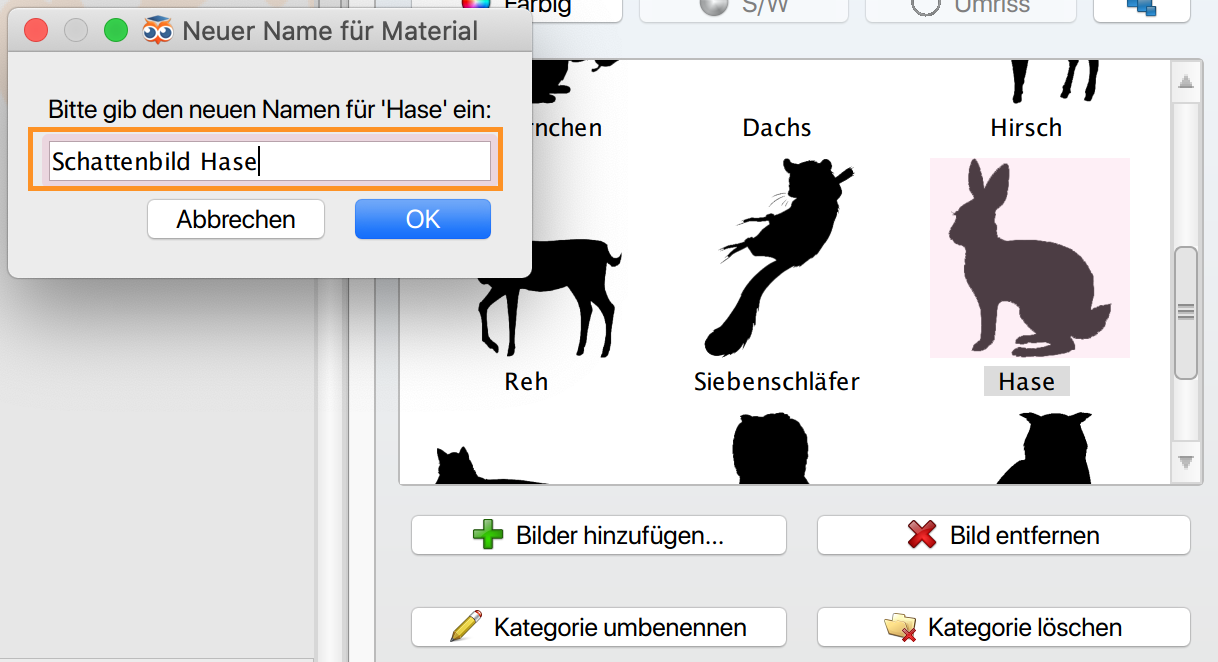
Task: Click the image list scrollbar thumb
Action: [x=1186, y=312]
